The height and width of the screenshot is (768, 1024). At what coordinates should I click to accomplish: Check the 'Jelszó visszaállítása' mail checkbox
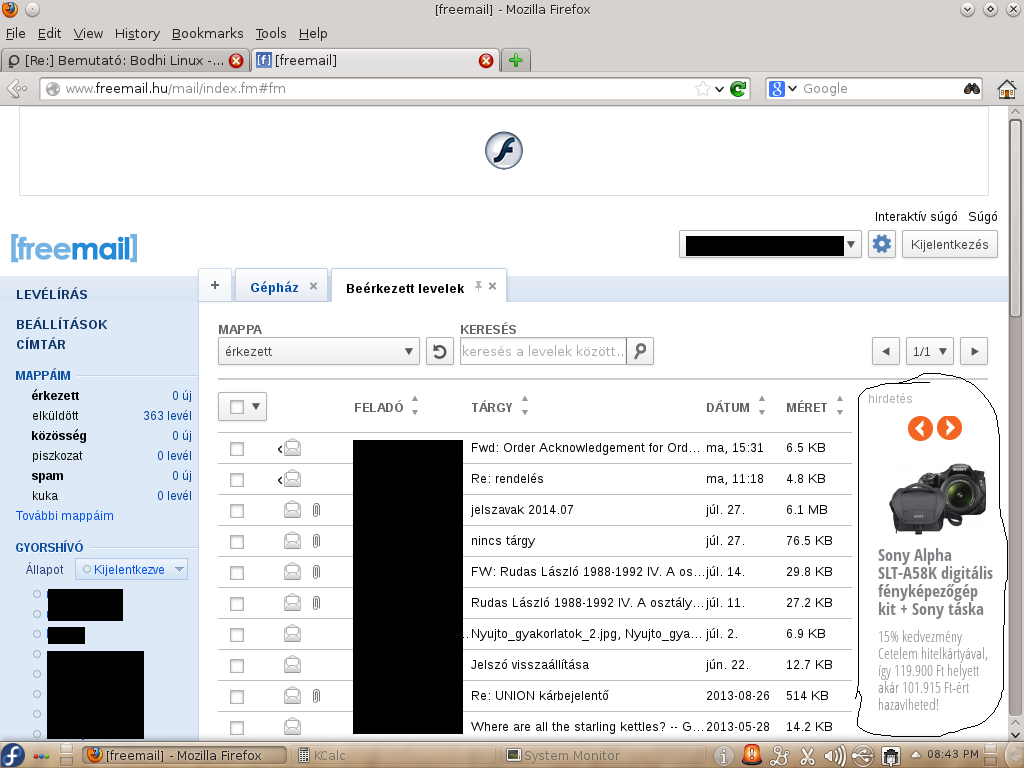(x=237, y=665)
